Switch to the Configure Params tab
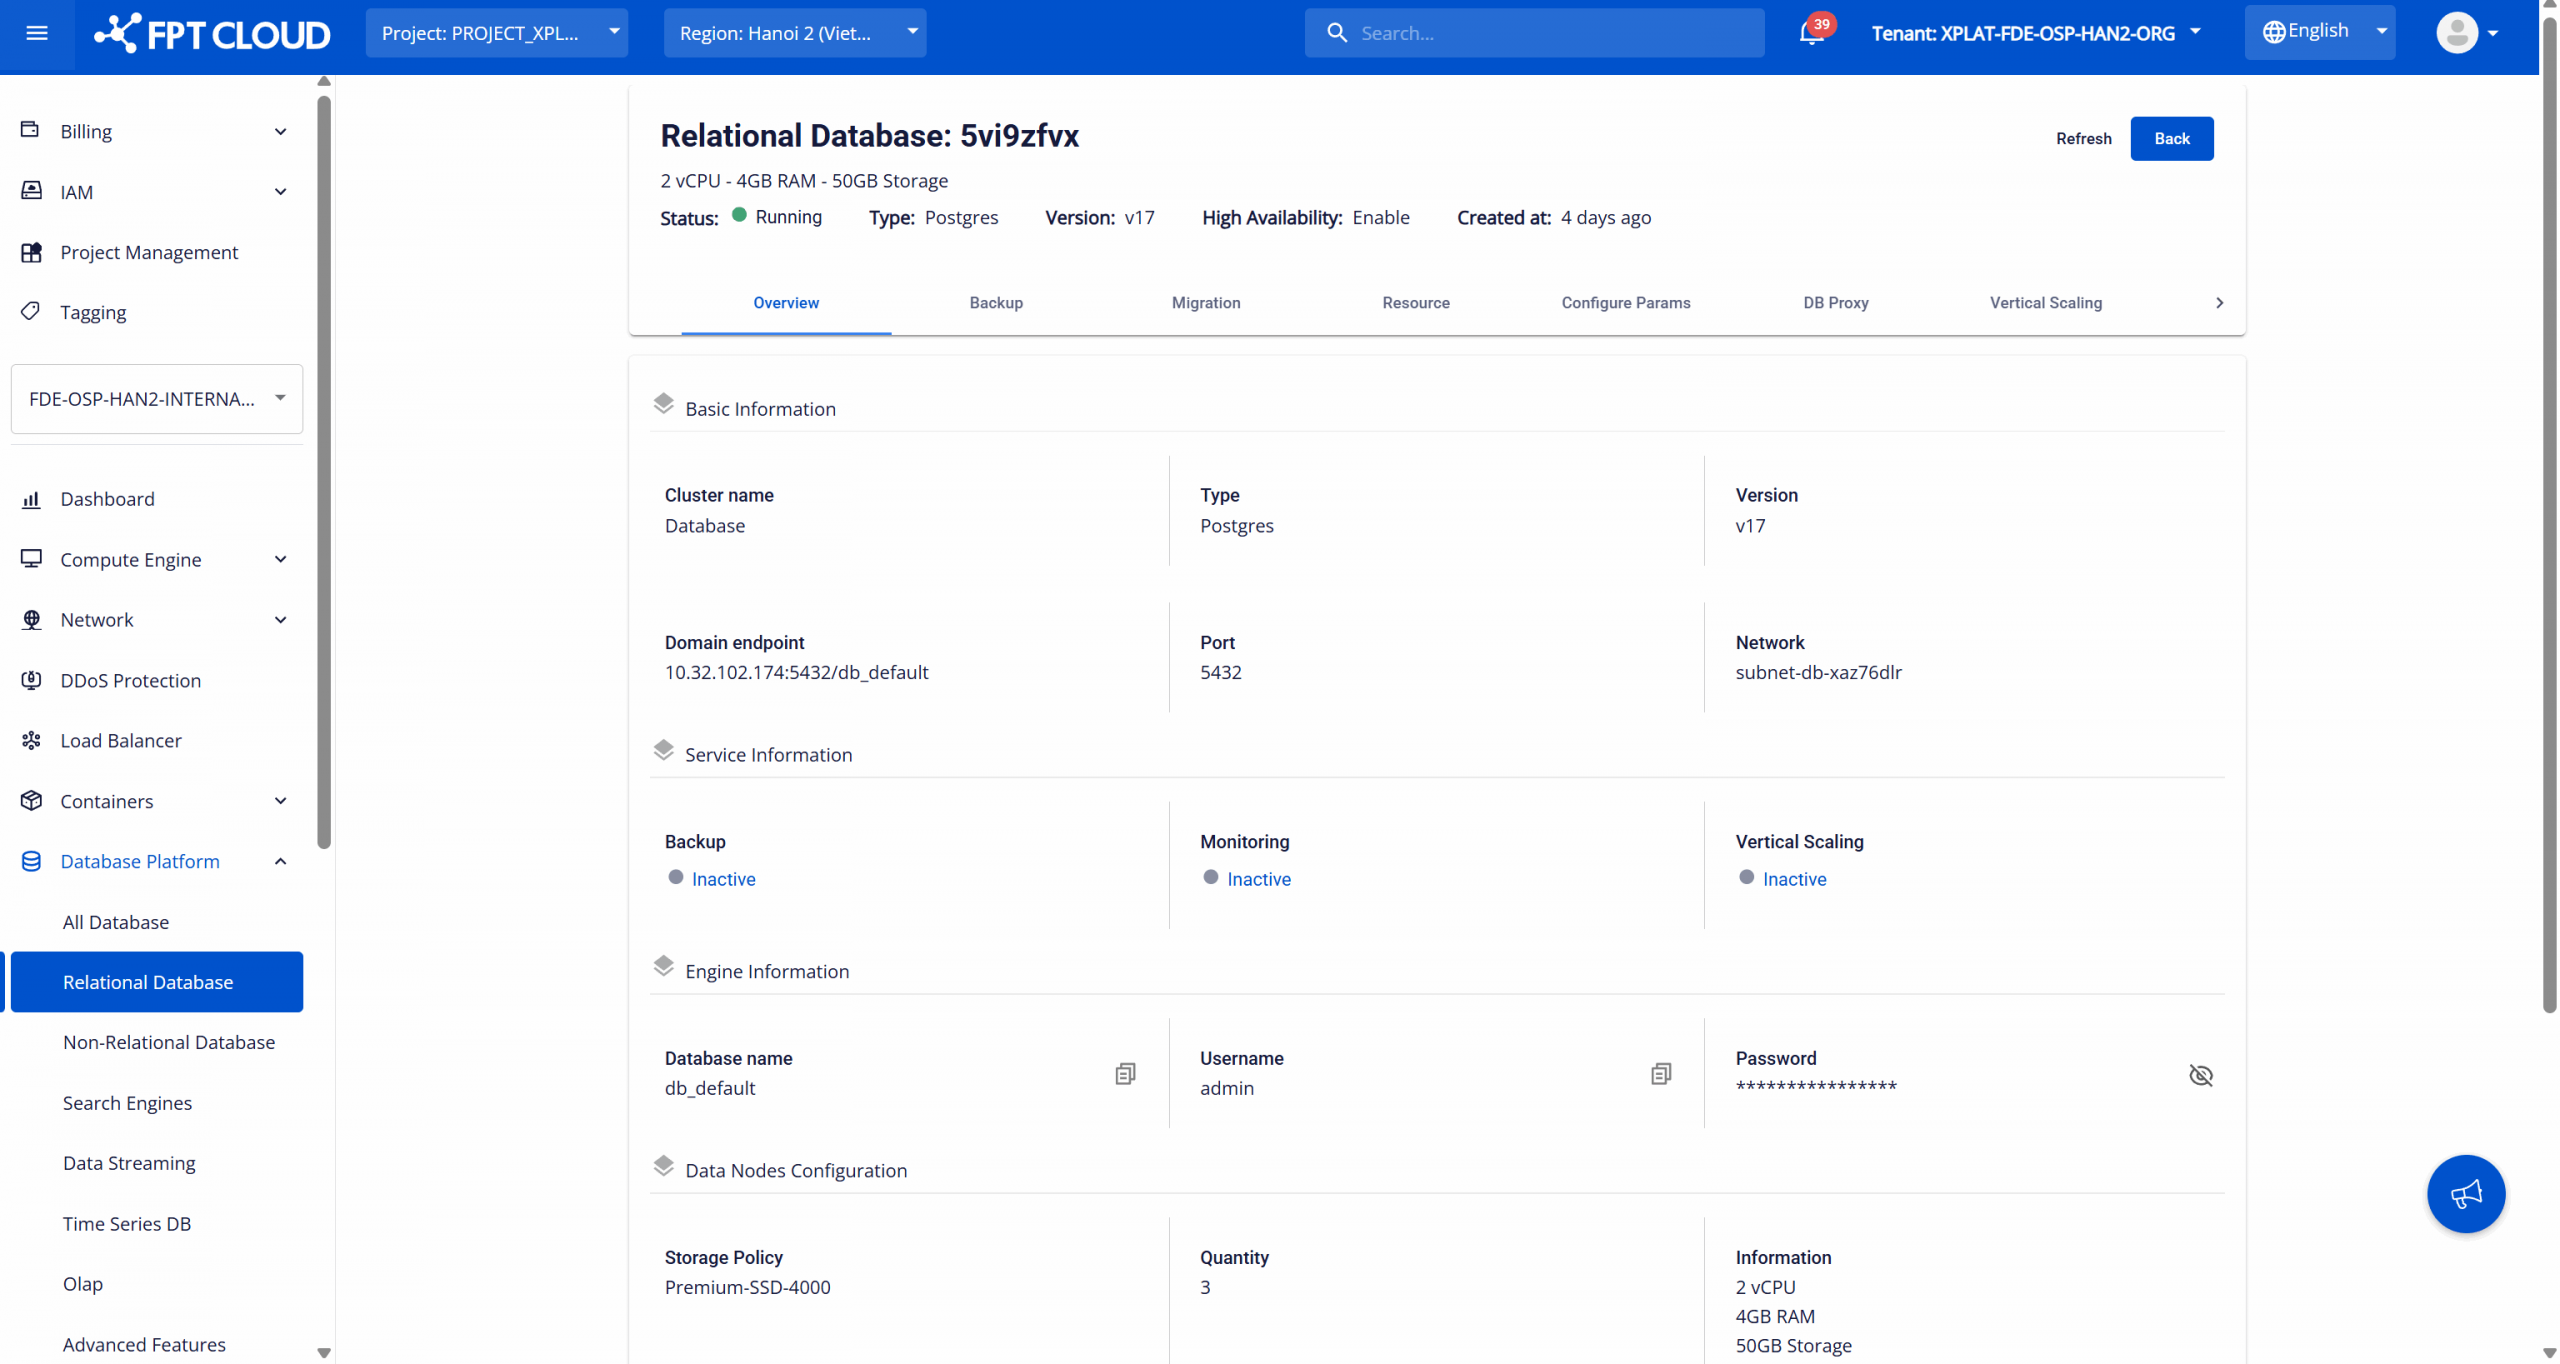The image size is (2560, 1364). [1625, 302]
